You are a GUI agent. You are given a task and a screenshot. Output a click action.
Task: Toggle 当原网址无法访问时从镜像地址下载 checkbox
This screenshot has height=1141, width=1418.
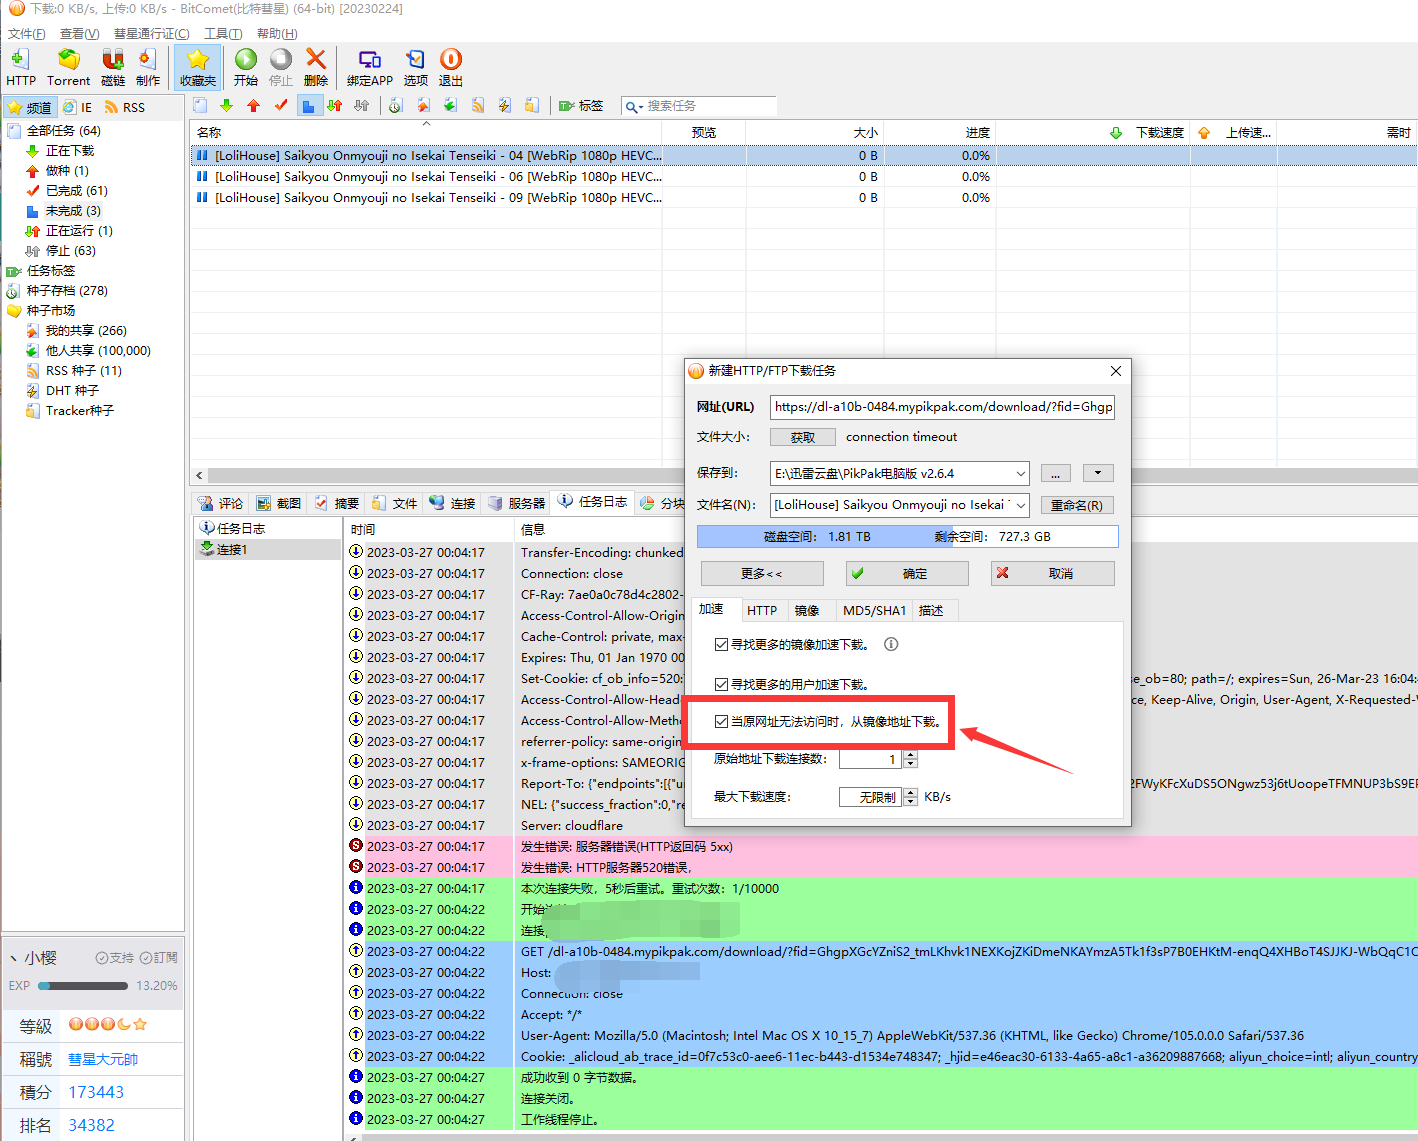721,721
